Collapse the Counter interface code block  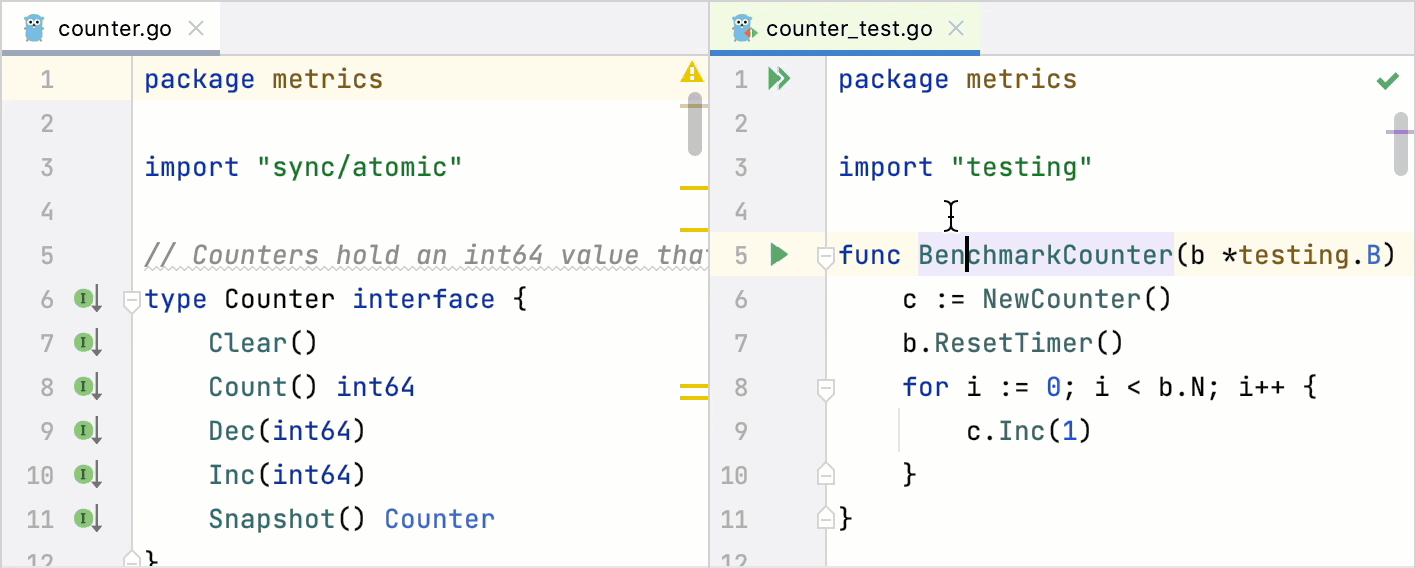click(x=131, y=299)
